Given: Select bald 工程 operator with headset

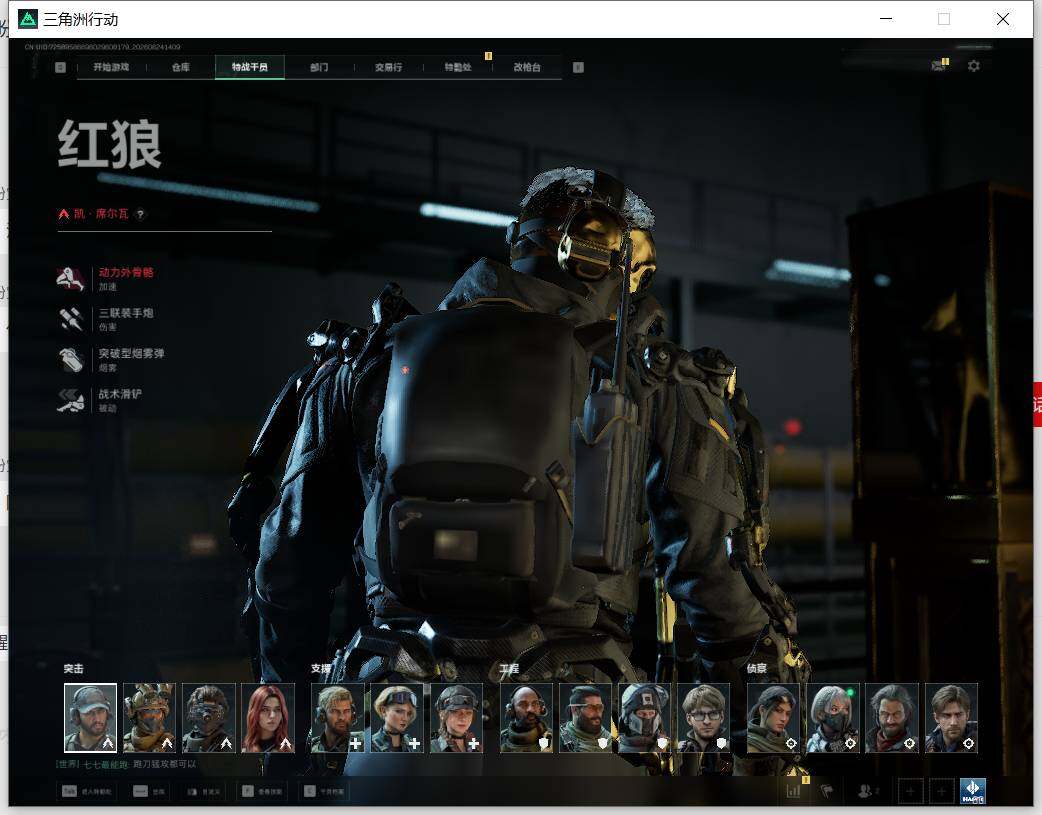Looking at the screenshot, I should 526,718.
